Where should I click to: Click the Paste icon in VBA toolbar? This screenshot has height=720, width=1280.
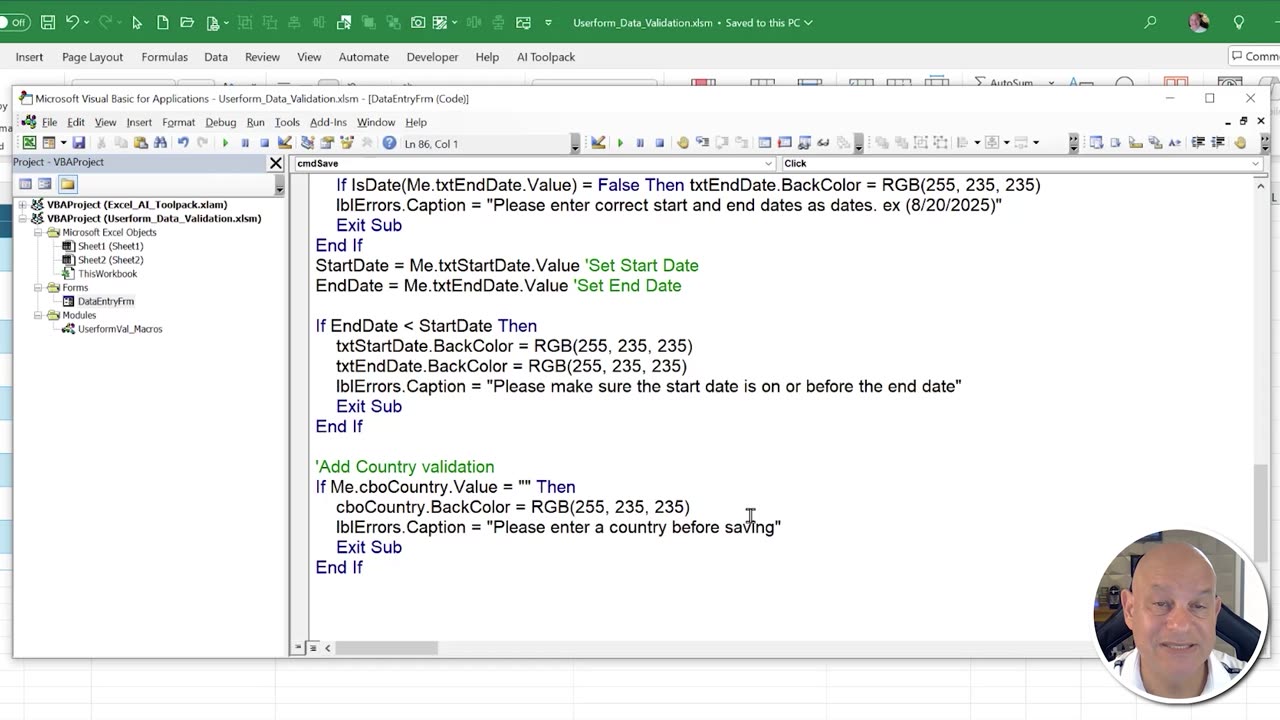140,143
